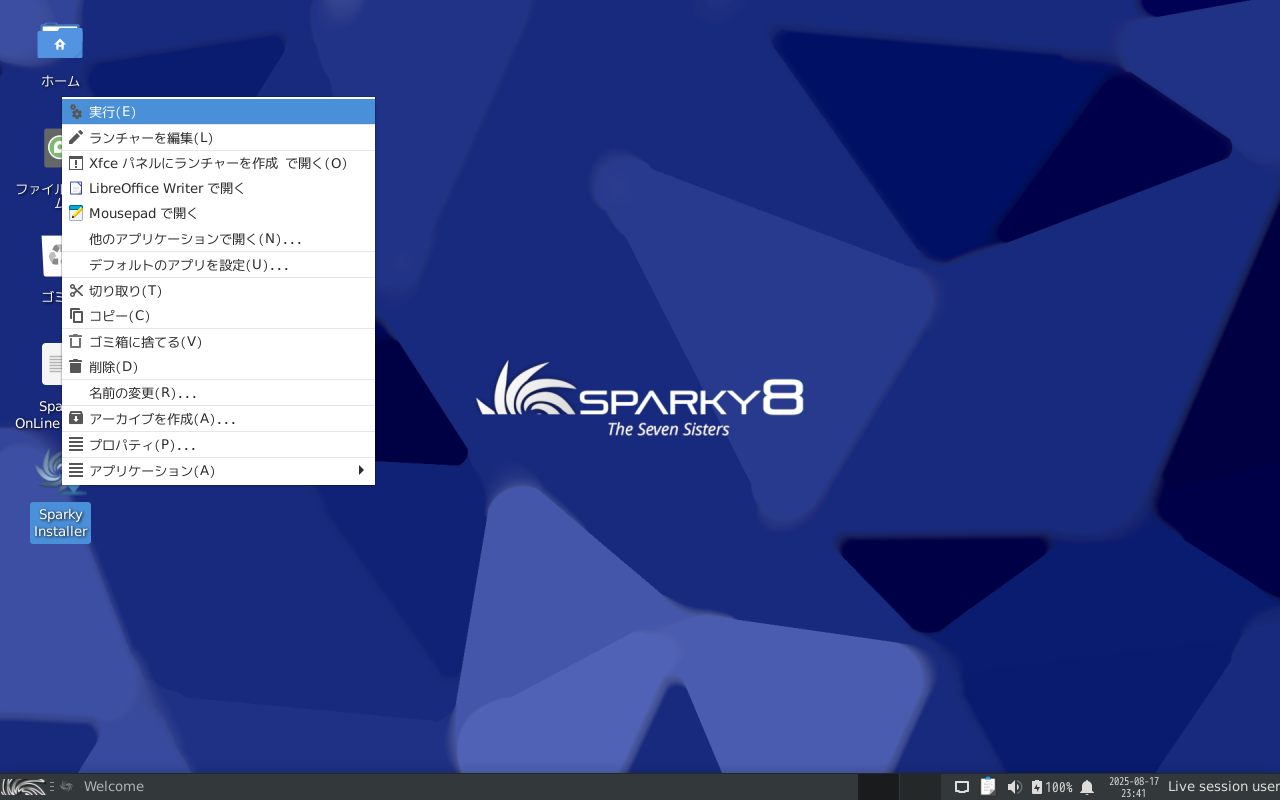Viewport: 1280px width, 800px height.
Task: Click the panel clock showing 23:41
Action: [1133, 787]
